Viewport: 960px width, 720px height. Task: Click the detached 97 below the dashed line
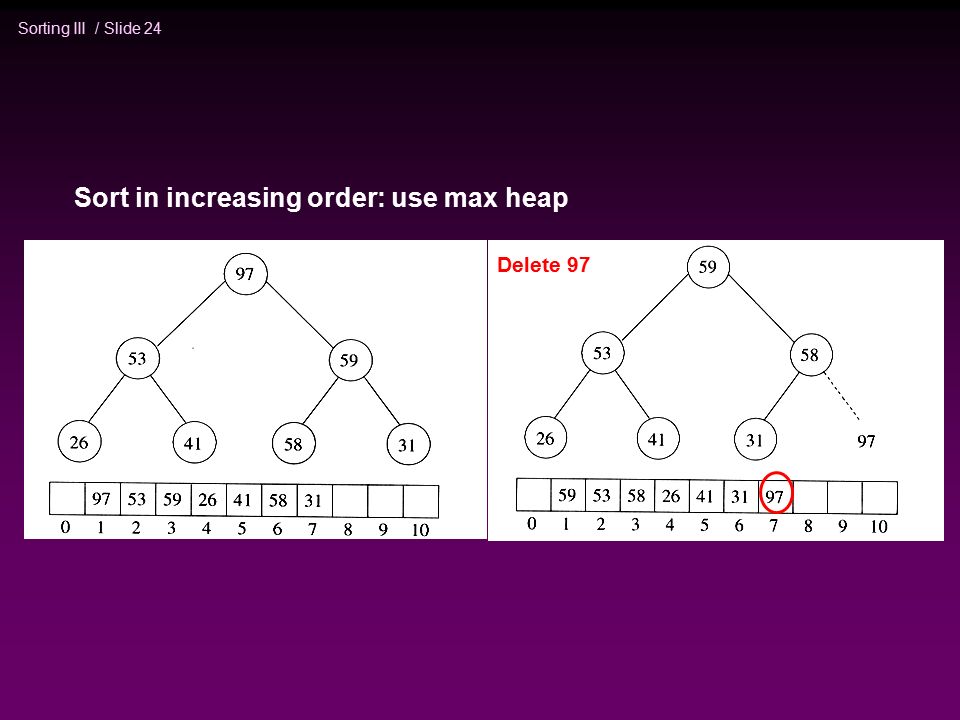pos(866,441)
